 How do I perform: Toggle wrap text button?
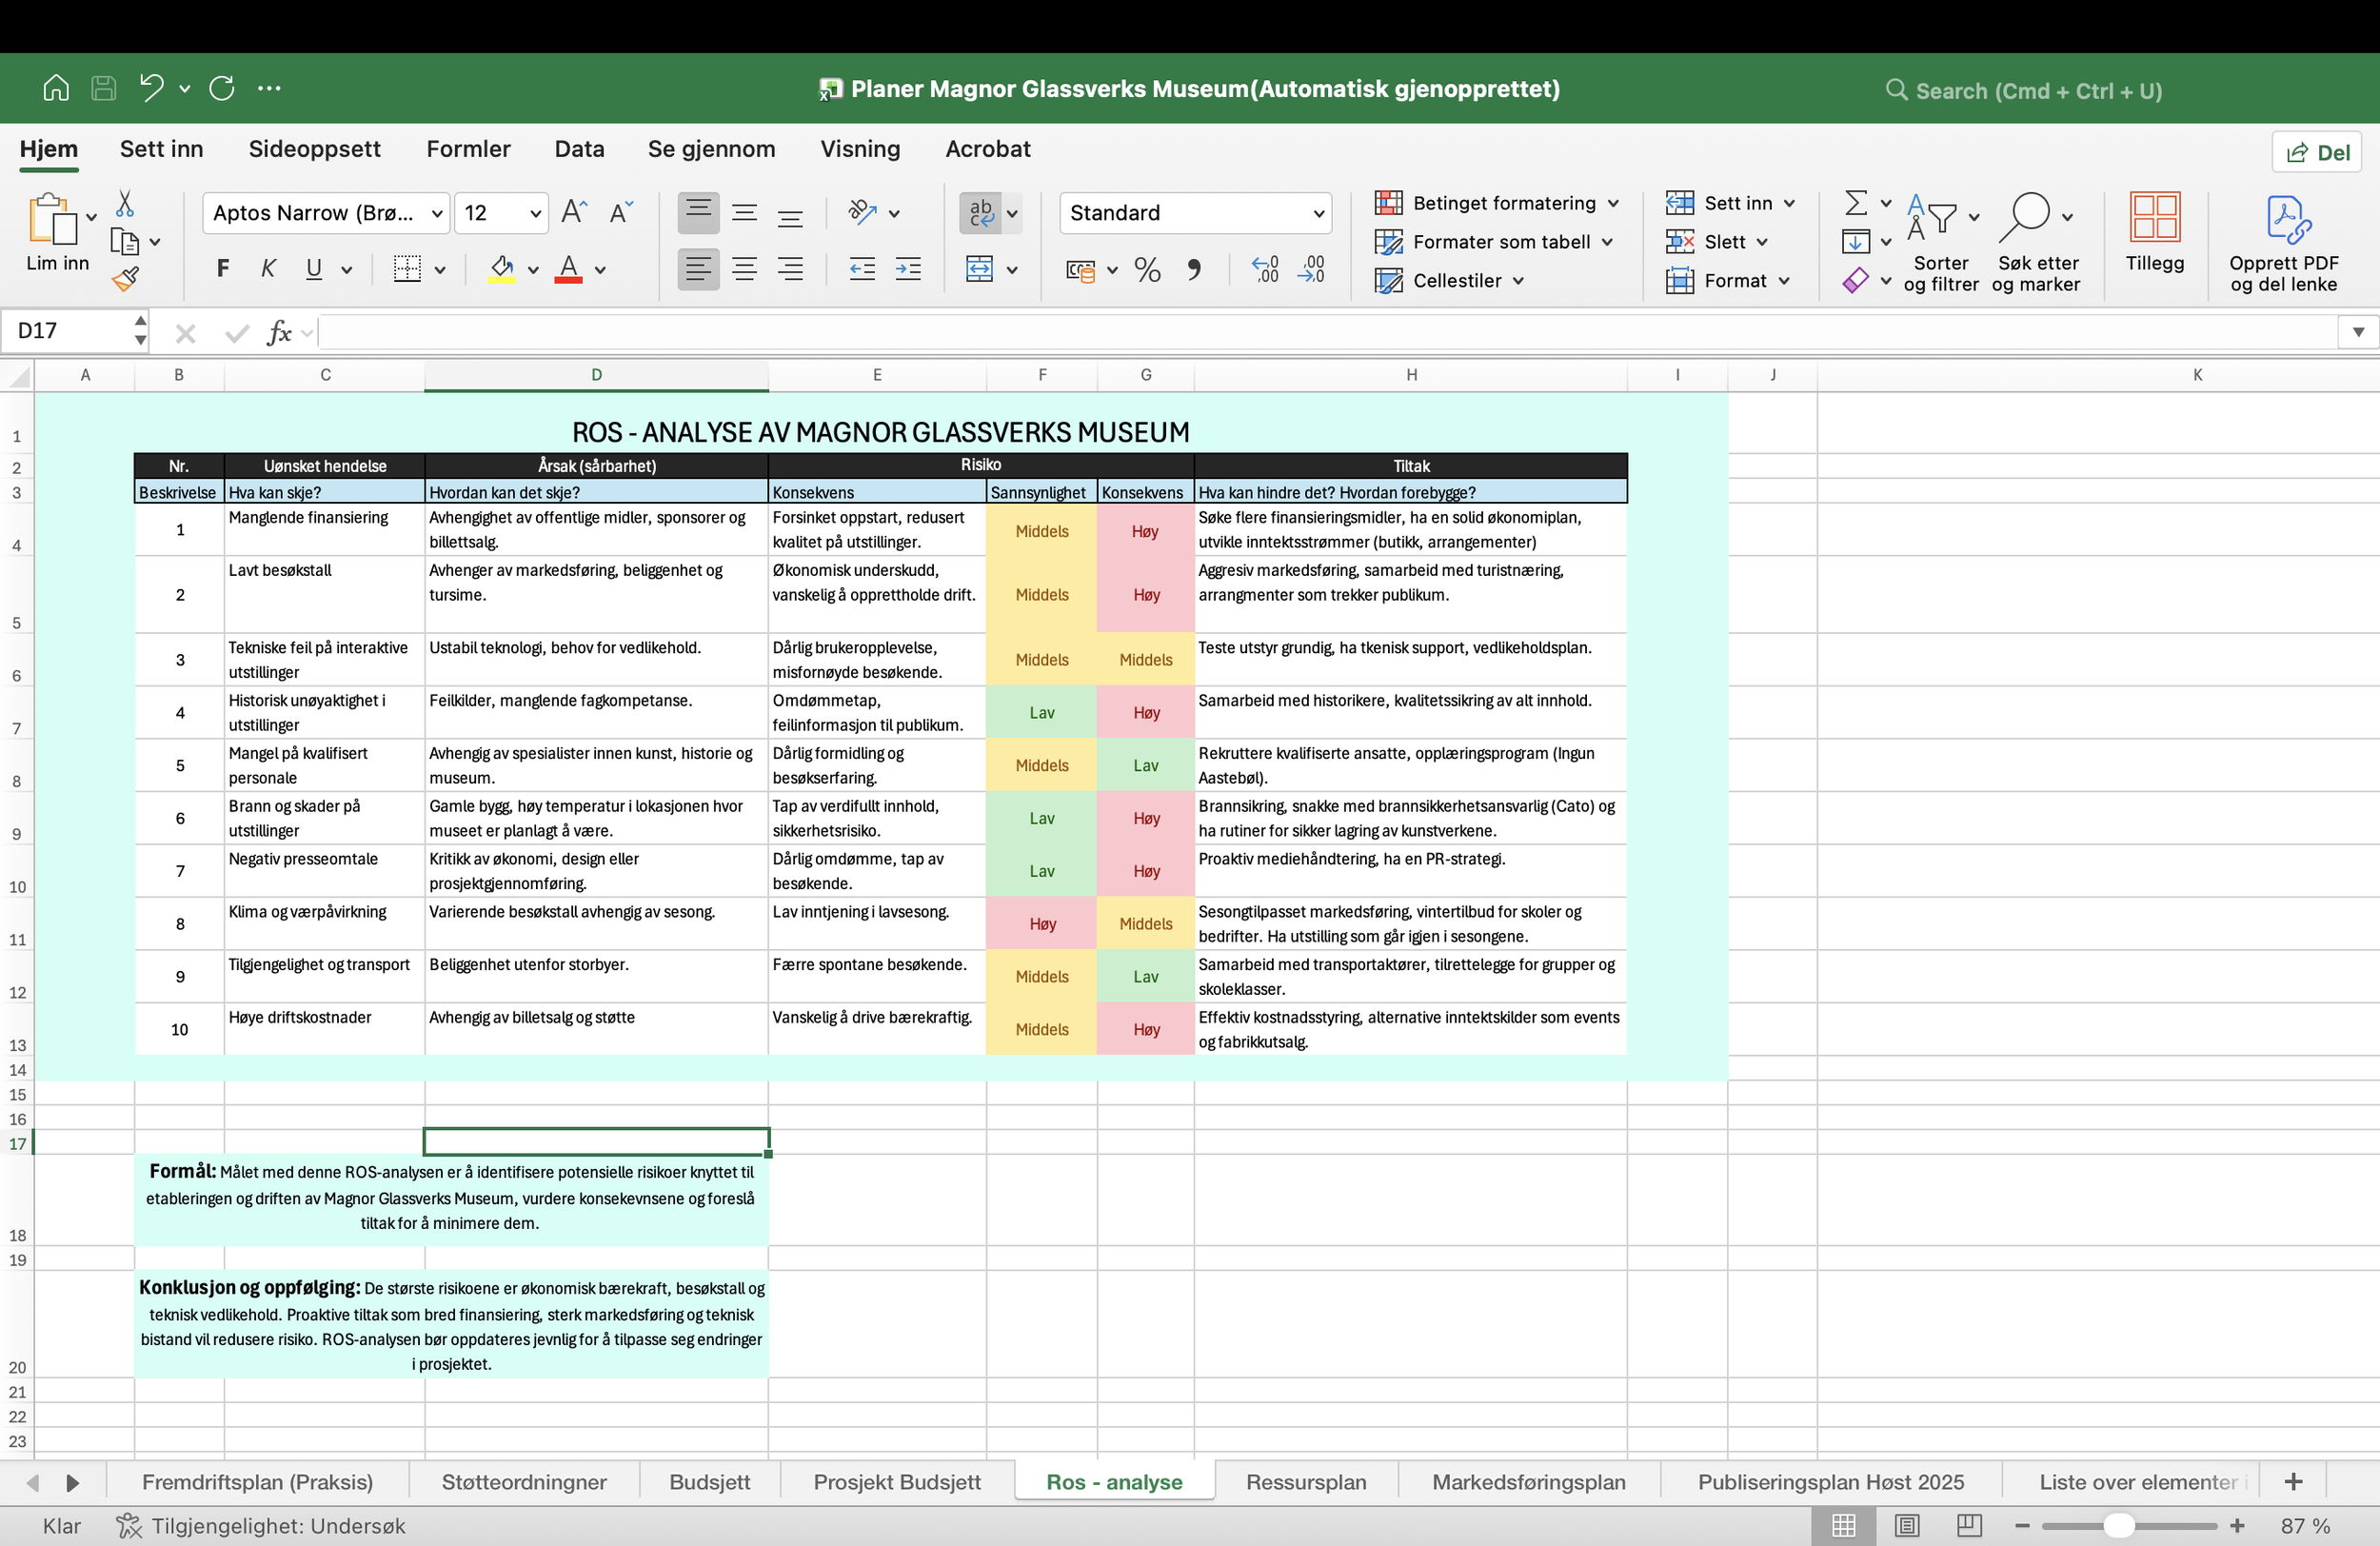[980, 212]
